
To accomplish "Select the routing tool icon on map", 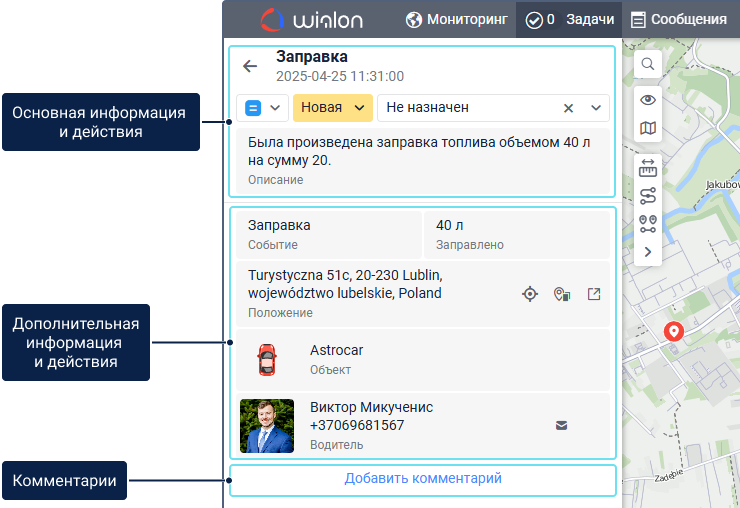I will pyautogui.click(x=648, y=196).
